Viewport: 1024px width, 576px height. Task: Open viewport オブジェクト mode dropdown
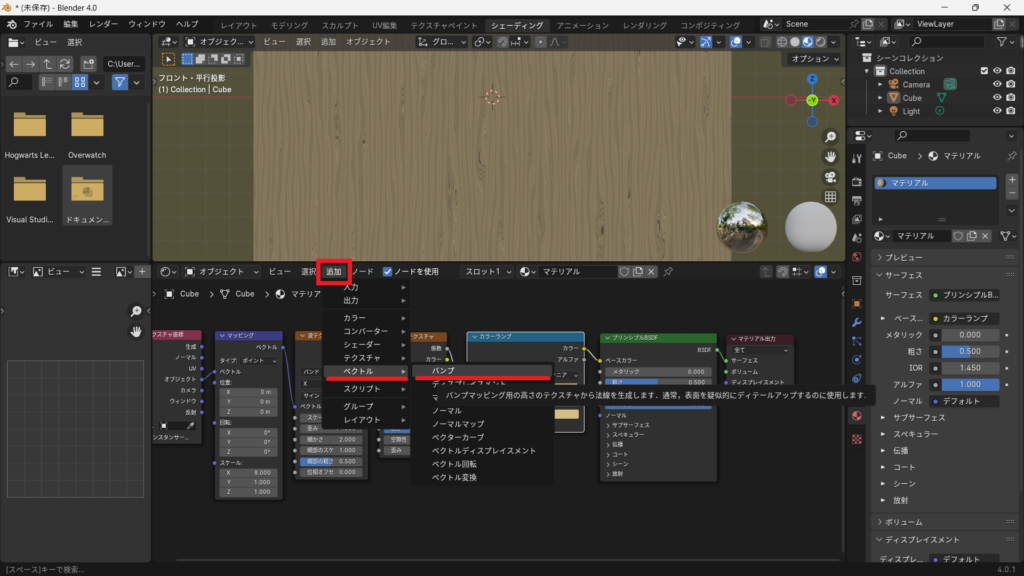[219, 42]
